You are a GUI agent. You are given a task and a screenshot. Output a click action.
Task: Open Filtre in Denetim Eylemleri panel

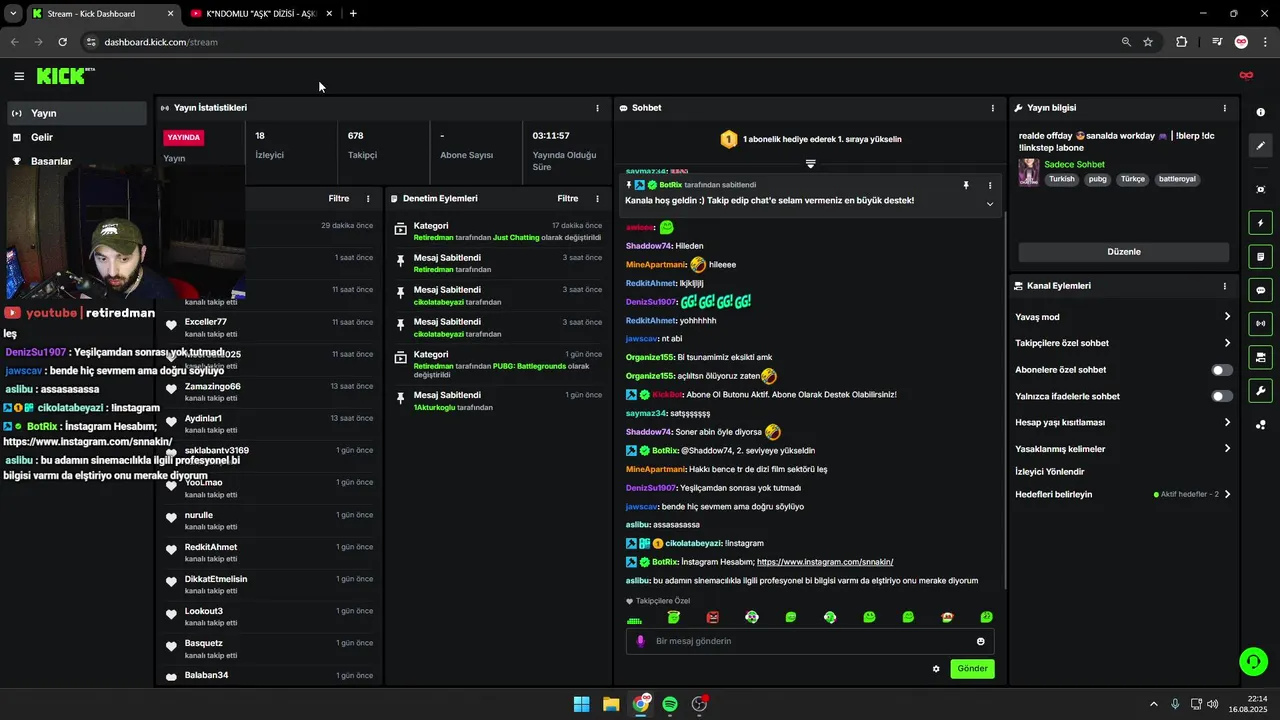pyautogui.click(x=568, y=199)
